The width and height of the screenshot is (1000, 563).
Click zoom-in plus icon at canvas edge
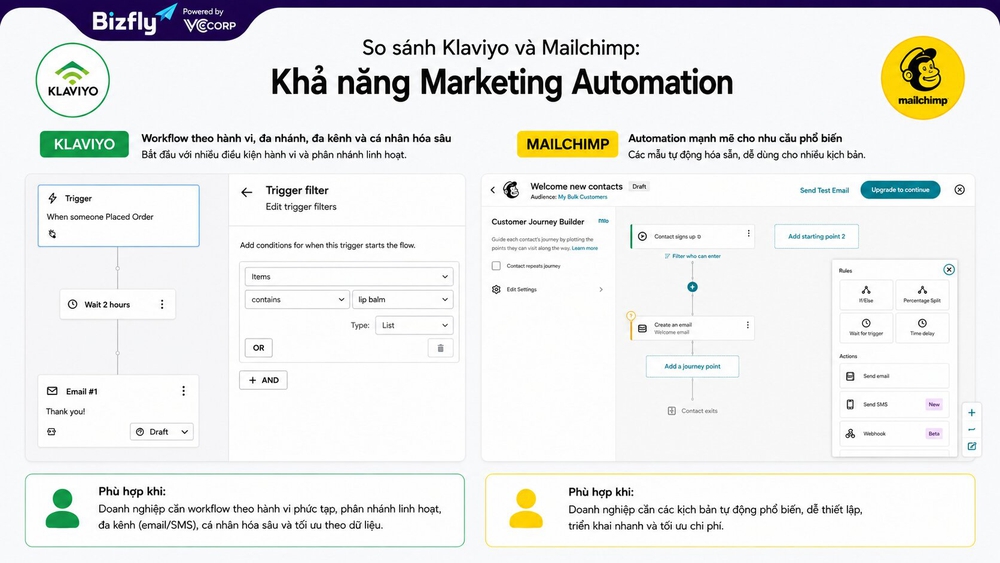click(x=971, y=413)
